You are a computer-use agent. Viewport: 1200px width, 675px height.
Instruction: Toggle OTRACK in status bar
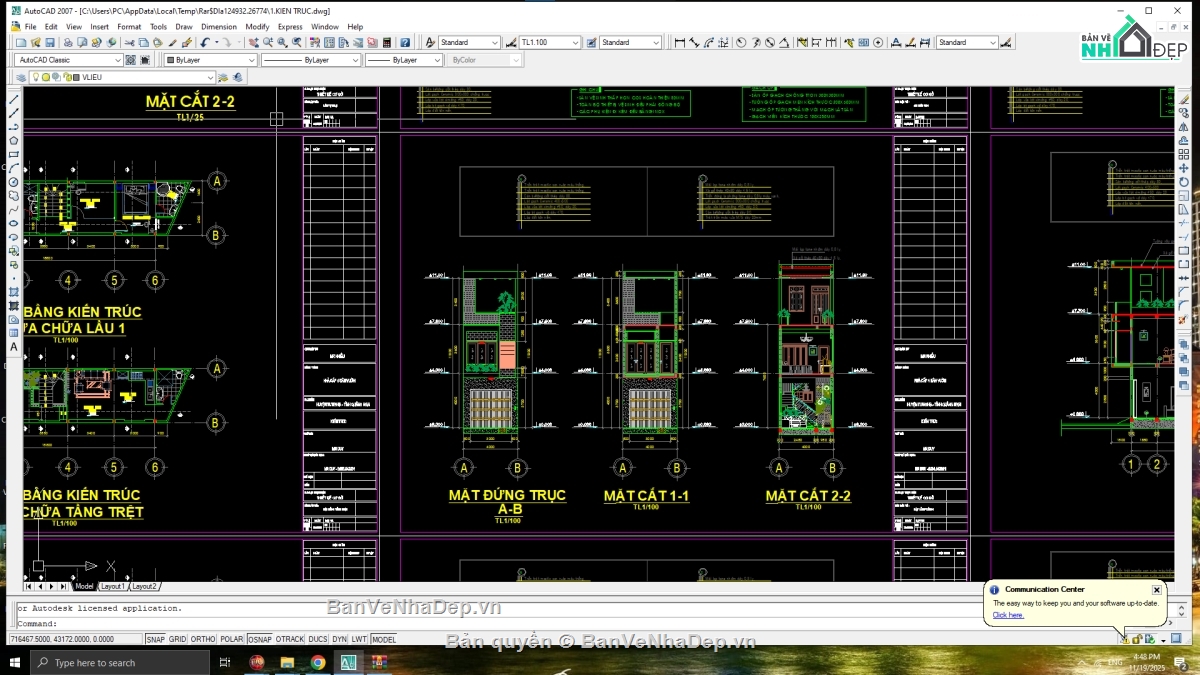tap(290, 639)
